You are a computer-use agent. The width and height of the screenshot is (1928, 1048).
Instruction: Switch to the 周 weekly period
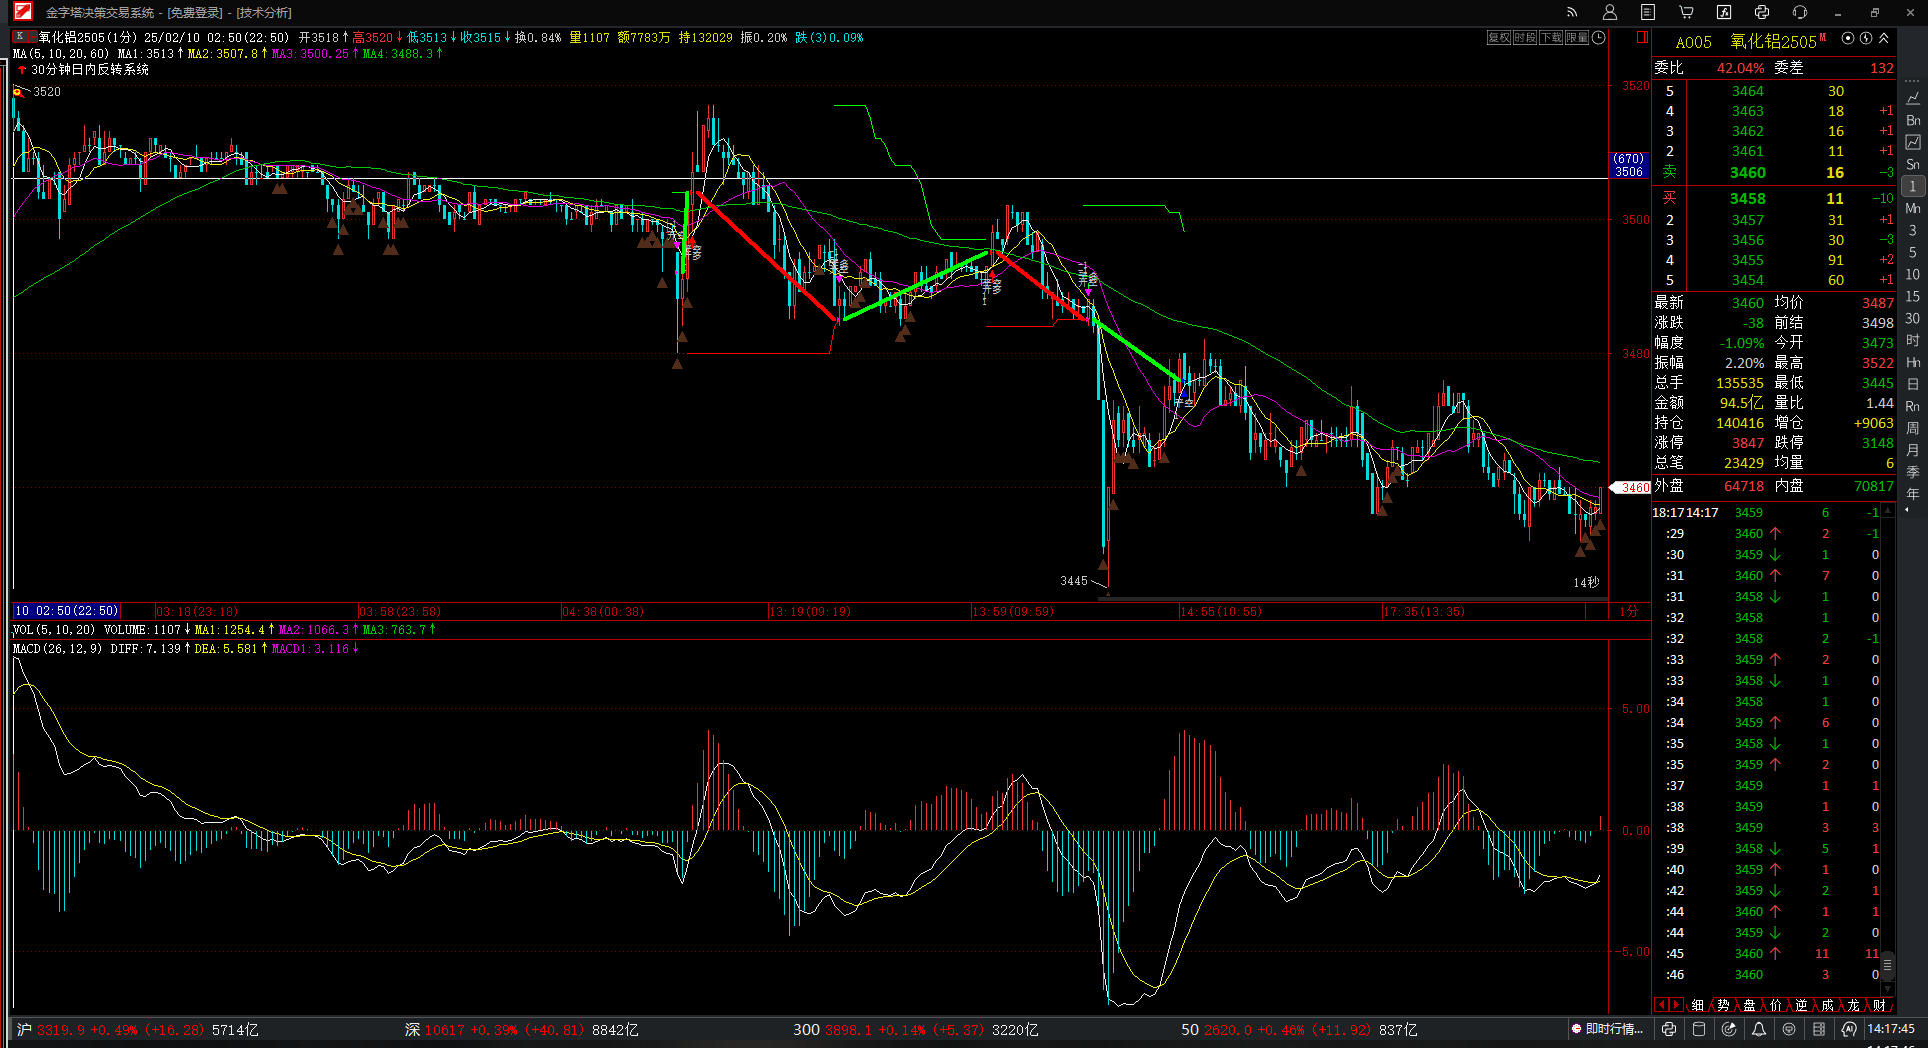click(x=1913, y=428)
